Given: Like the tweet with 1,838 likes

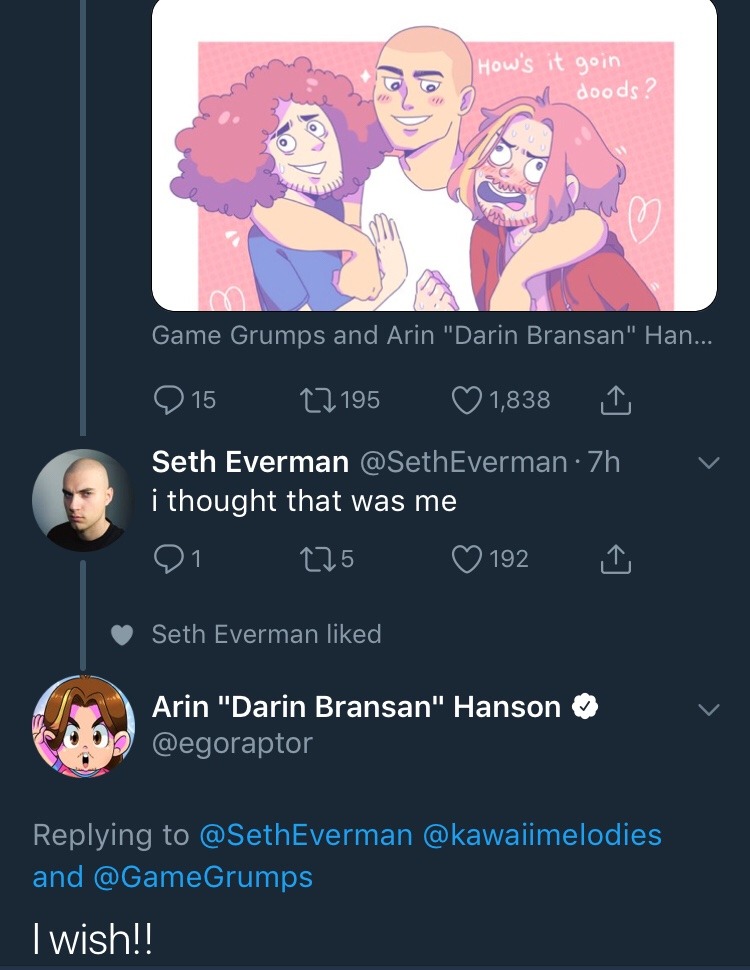Looking at the screenshot, I should point(468,400).
